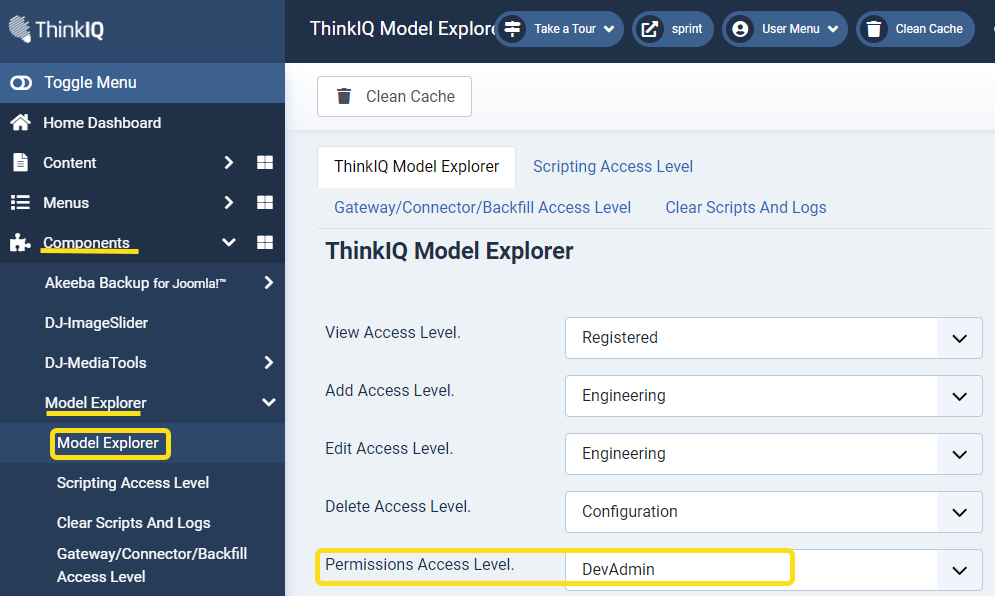Open the Components dashboard grid icon

point(265,242)
